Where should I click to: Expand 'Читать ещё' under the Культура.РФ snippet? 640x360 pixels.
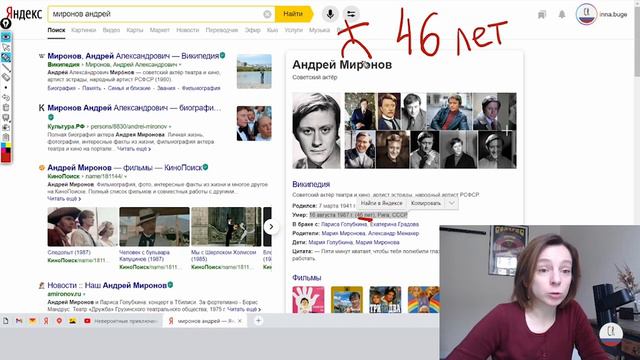[134, 149]
